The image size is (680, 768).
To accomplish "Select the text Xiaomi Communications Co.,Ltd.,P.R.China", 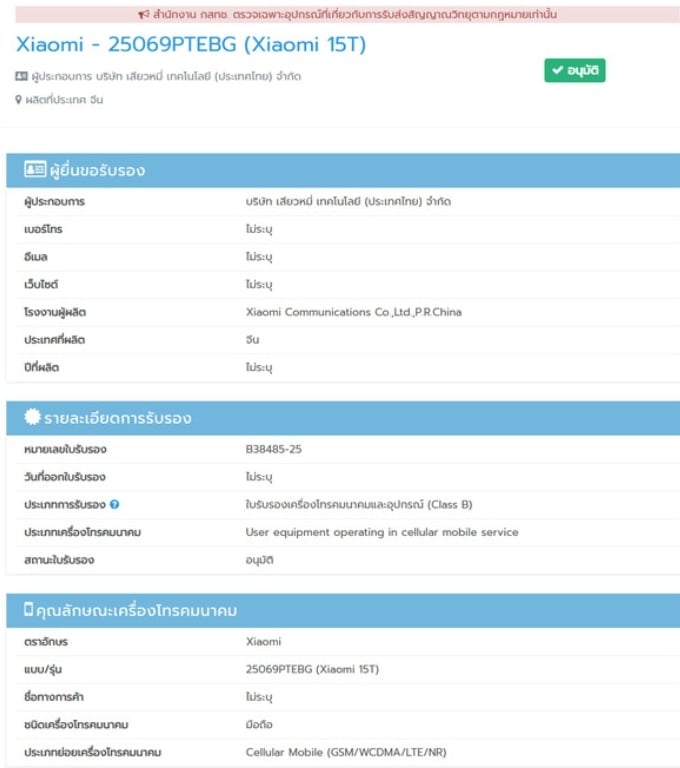I will 353,312.
